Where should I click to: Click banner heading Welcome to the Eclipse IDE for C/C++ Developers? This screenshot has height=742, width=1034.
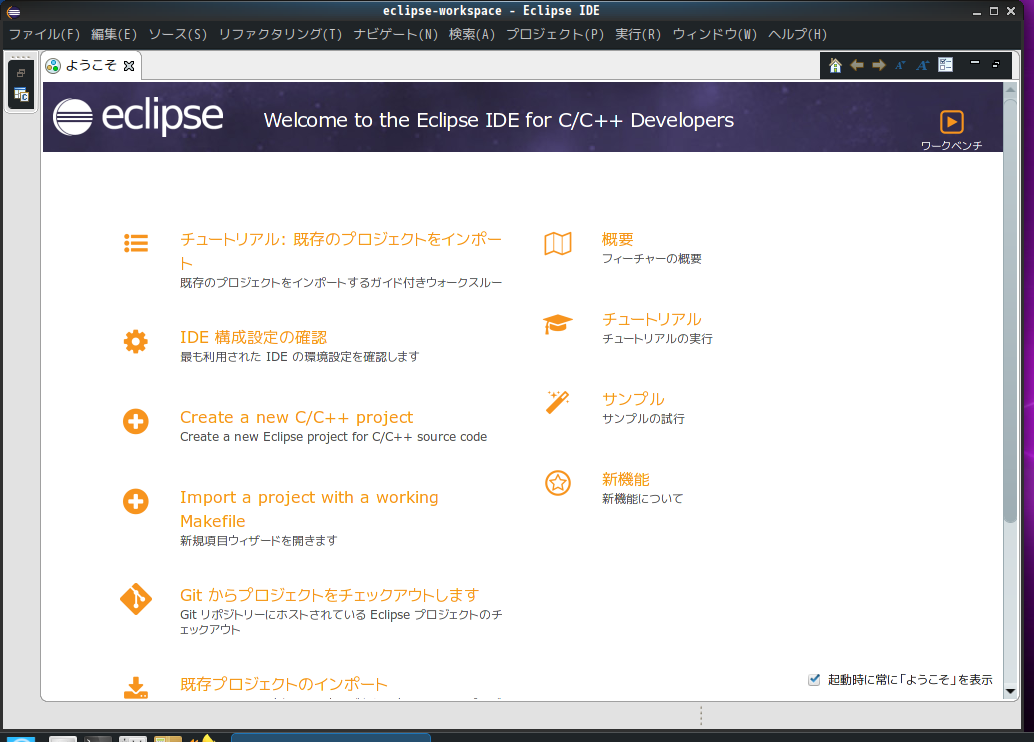tap(499, 120)
